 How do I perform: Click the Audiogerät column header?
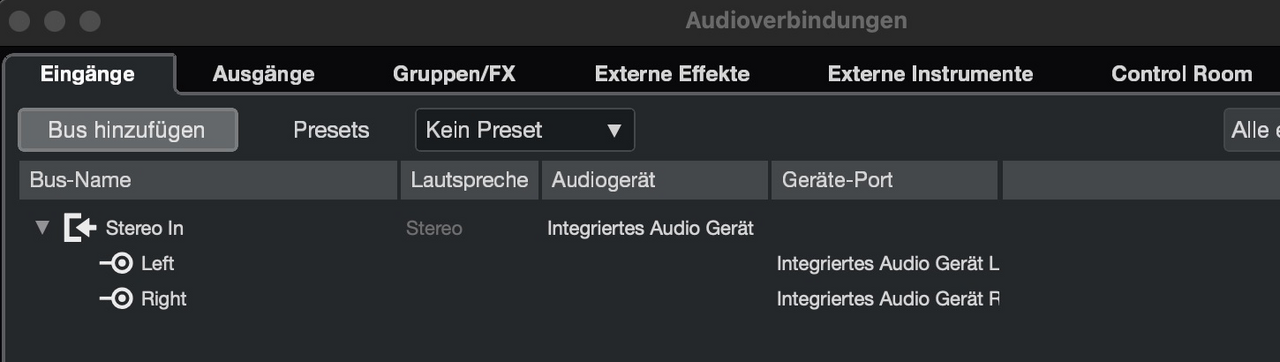click(655, 180)
